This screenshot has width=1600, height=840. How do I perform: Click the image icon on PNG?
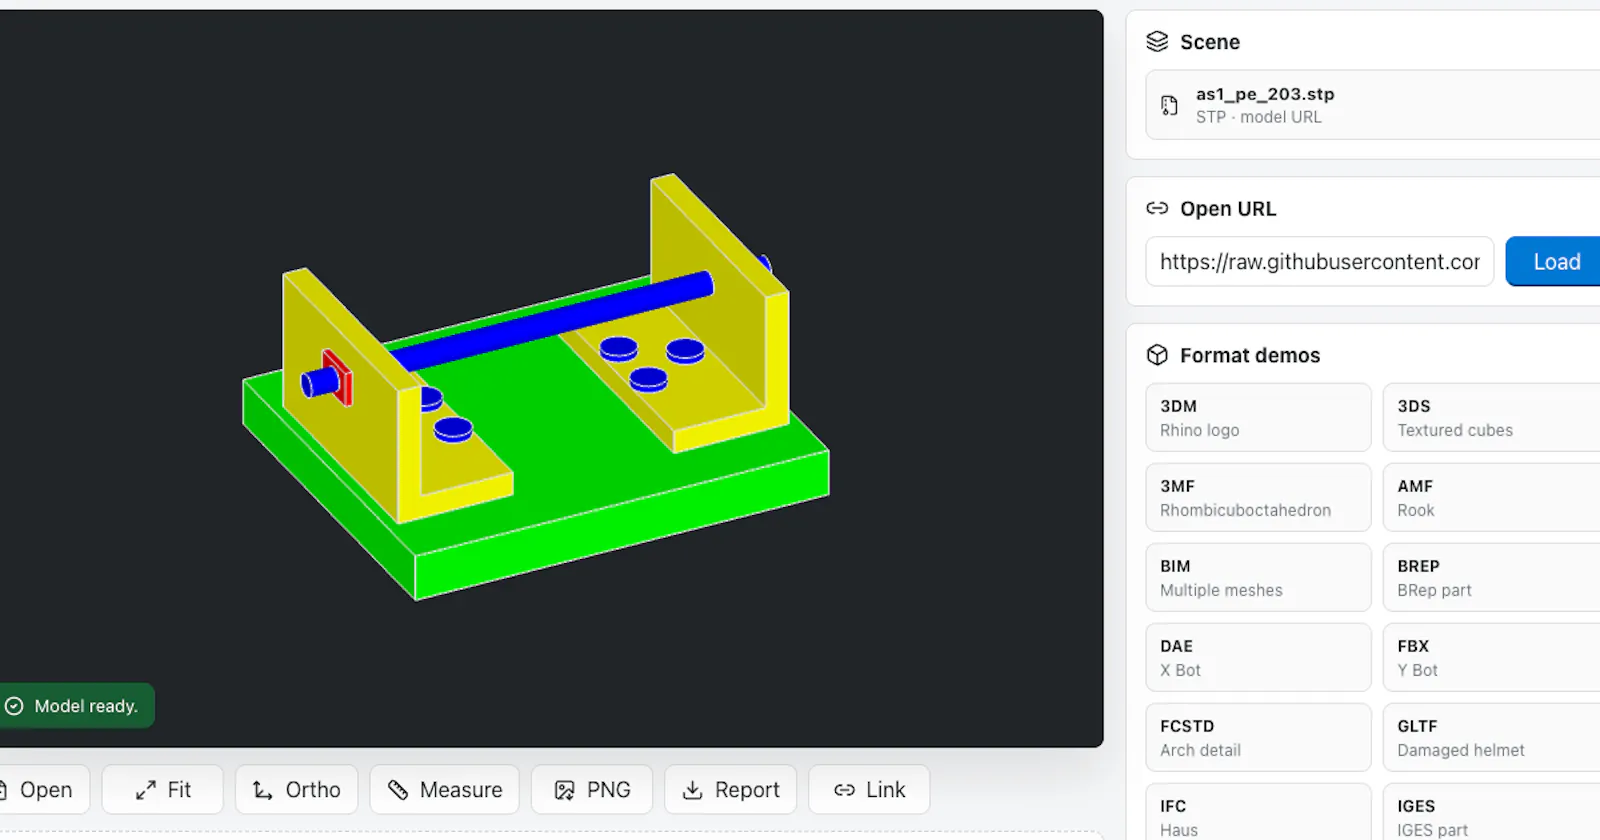pos(565,790)
